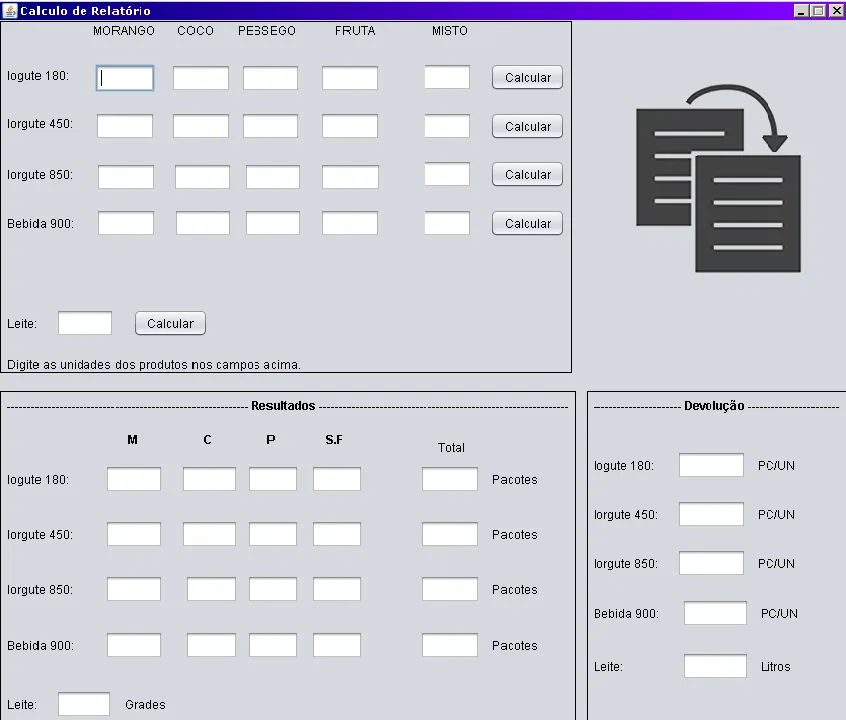
Task: Click the Leite input field in top panel
Action: [85, 323]
